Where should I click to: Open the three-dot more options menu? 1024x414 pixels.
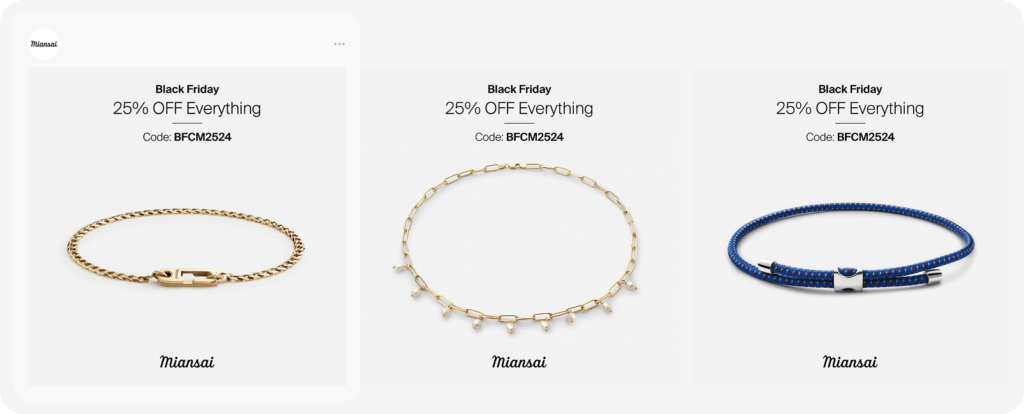(340, 44)
